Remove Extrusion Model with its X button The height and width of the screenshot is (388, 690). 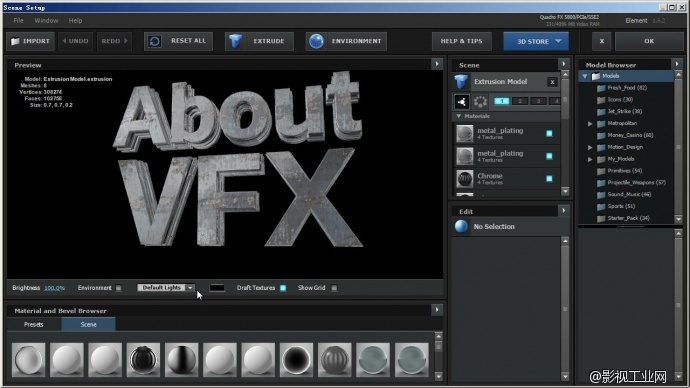pyautogui.click(x=552, y=82)
